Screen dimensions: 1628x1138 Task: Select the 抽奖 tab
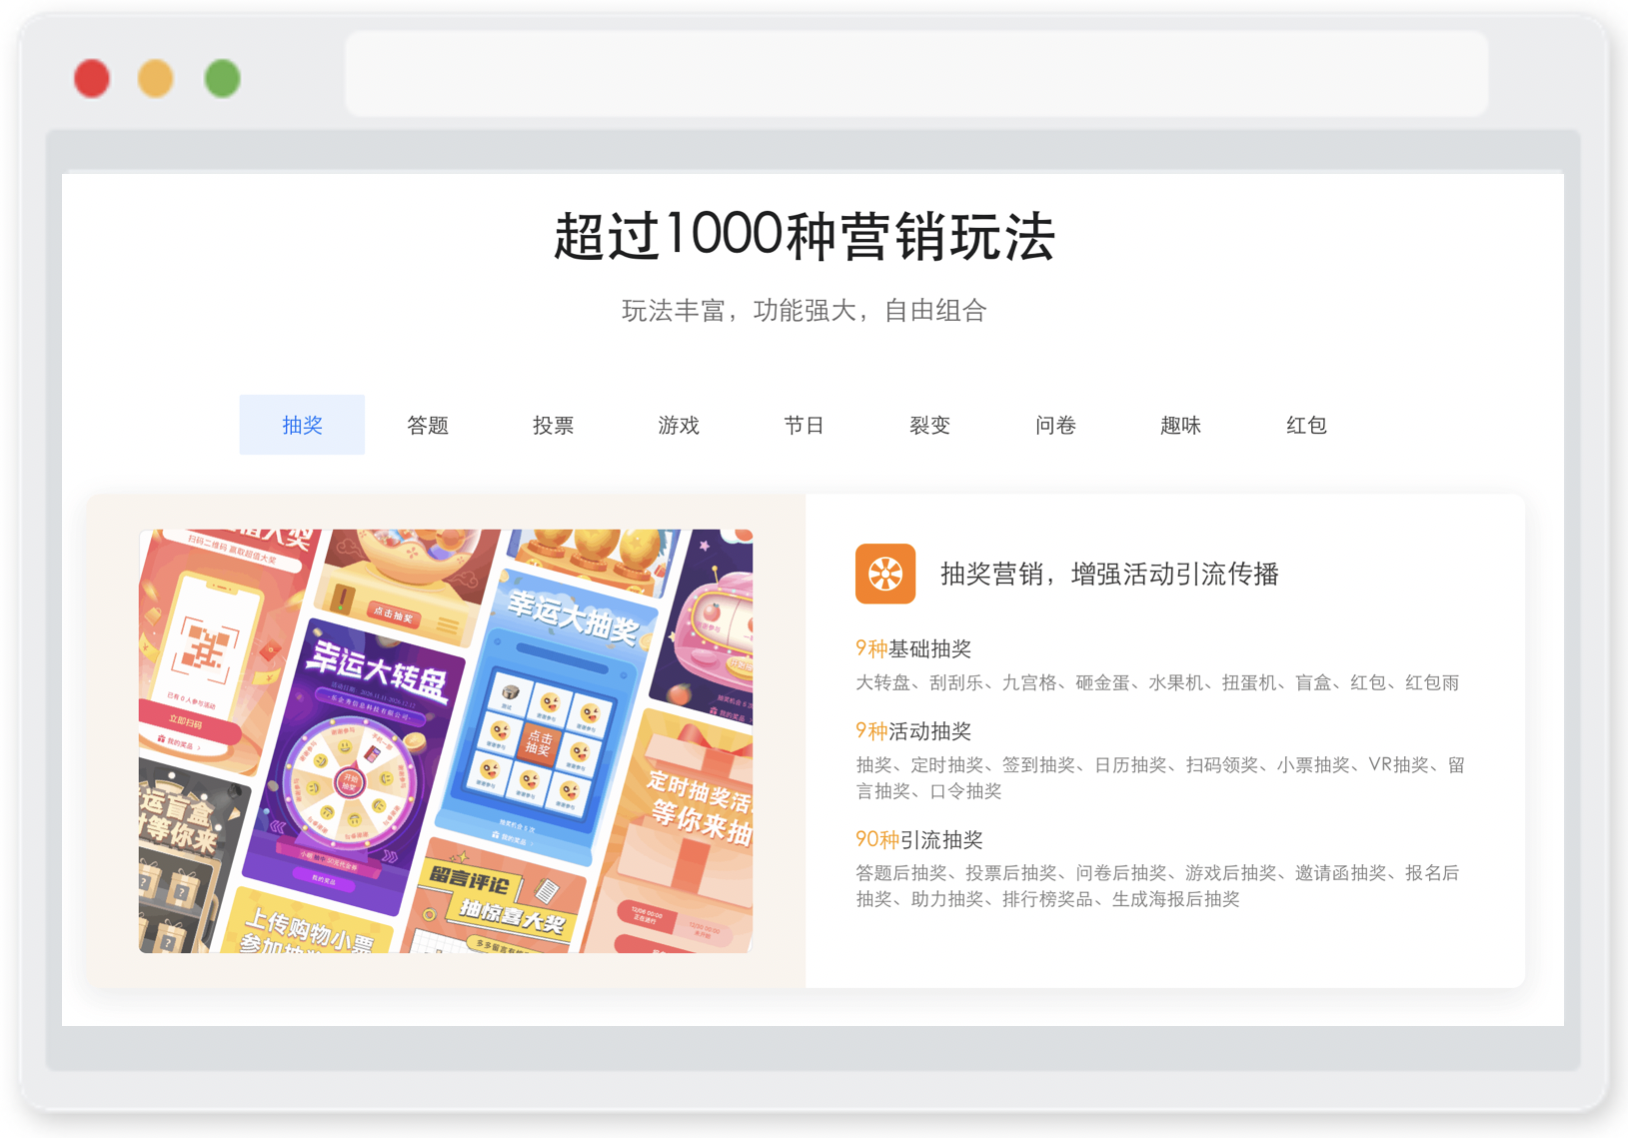[x=302, y=425]
